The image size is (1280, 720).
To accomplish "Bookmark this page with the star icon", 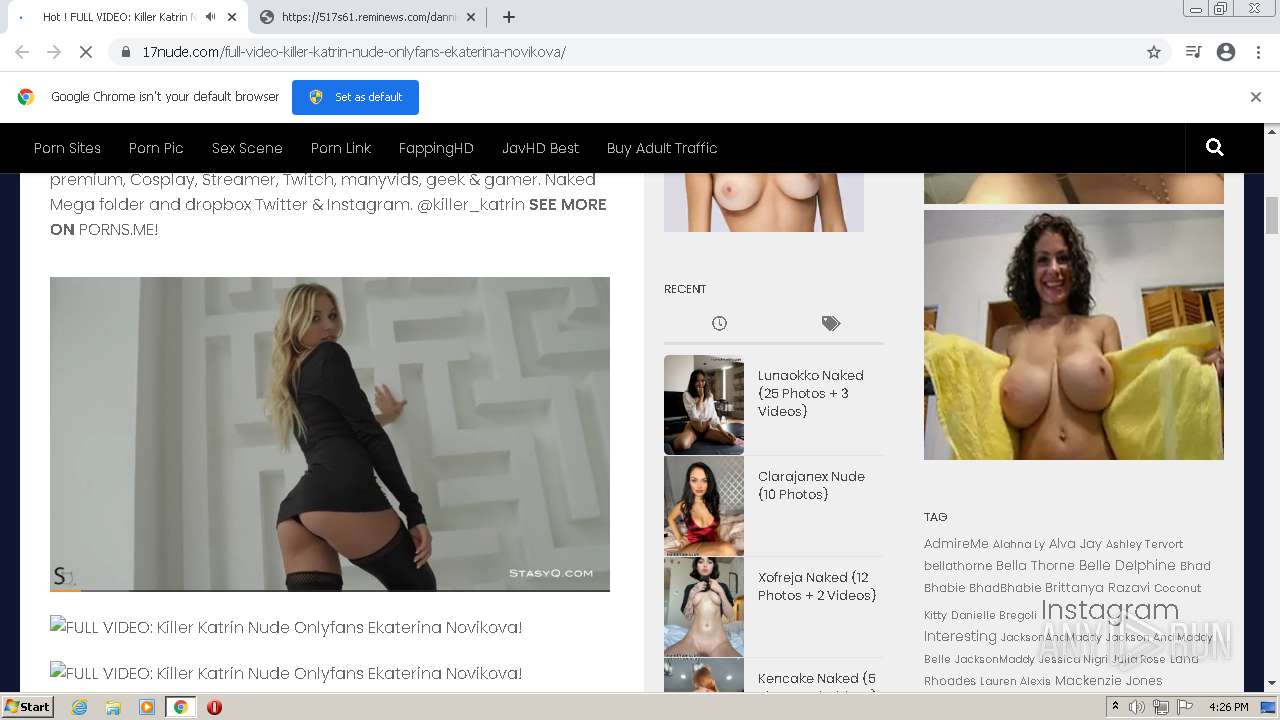I will (x=1154, y=52).
